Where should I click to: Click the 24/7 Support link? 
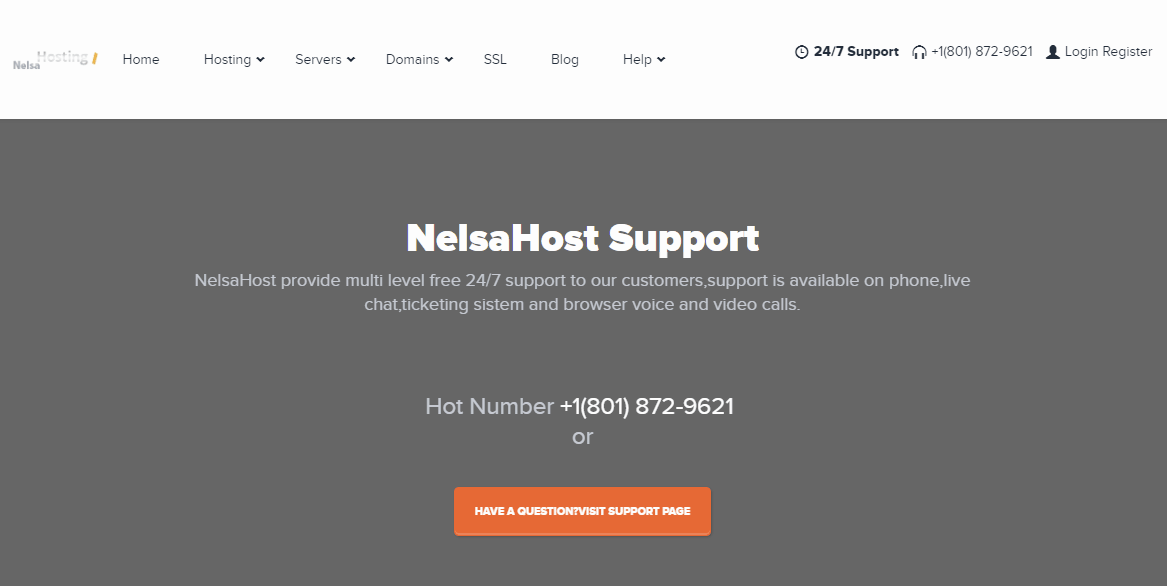[856, 52]
